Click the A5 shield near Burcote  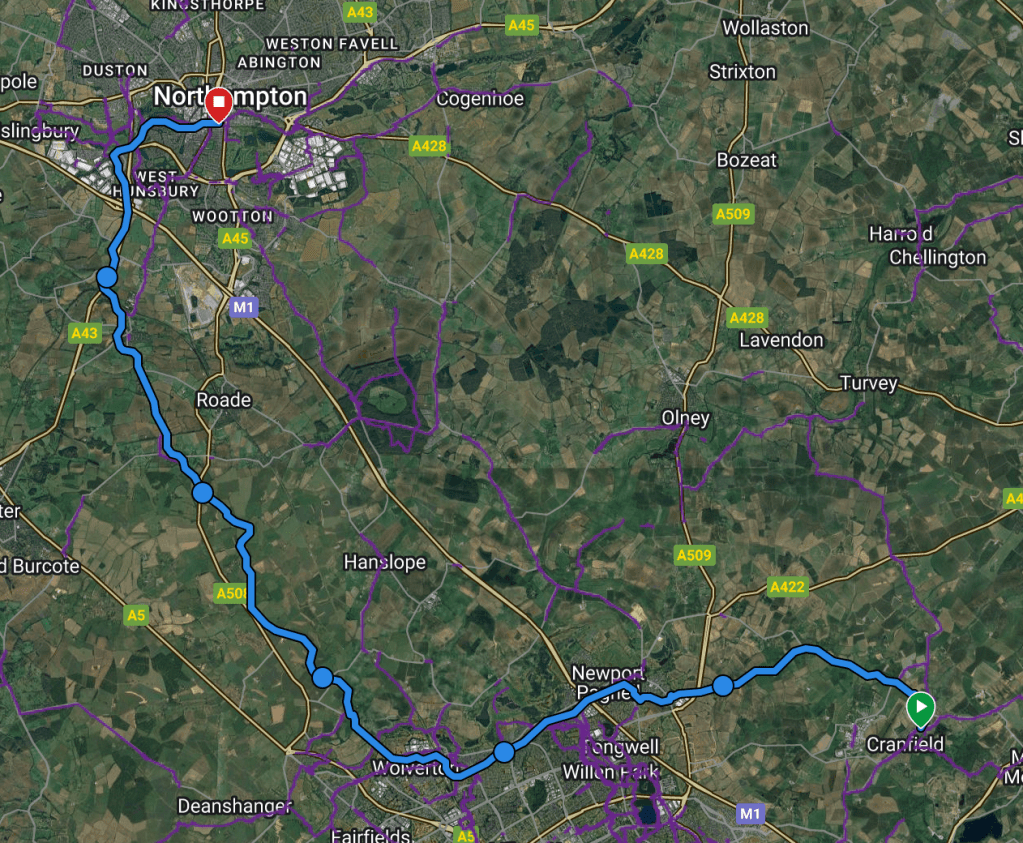pyautogui.click(x=136, y=615)
